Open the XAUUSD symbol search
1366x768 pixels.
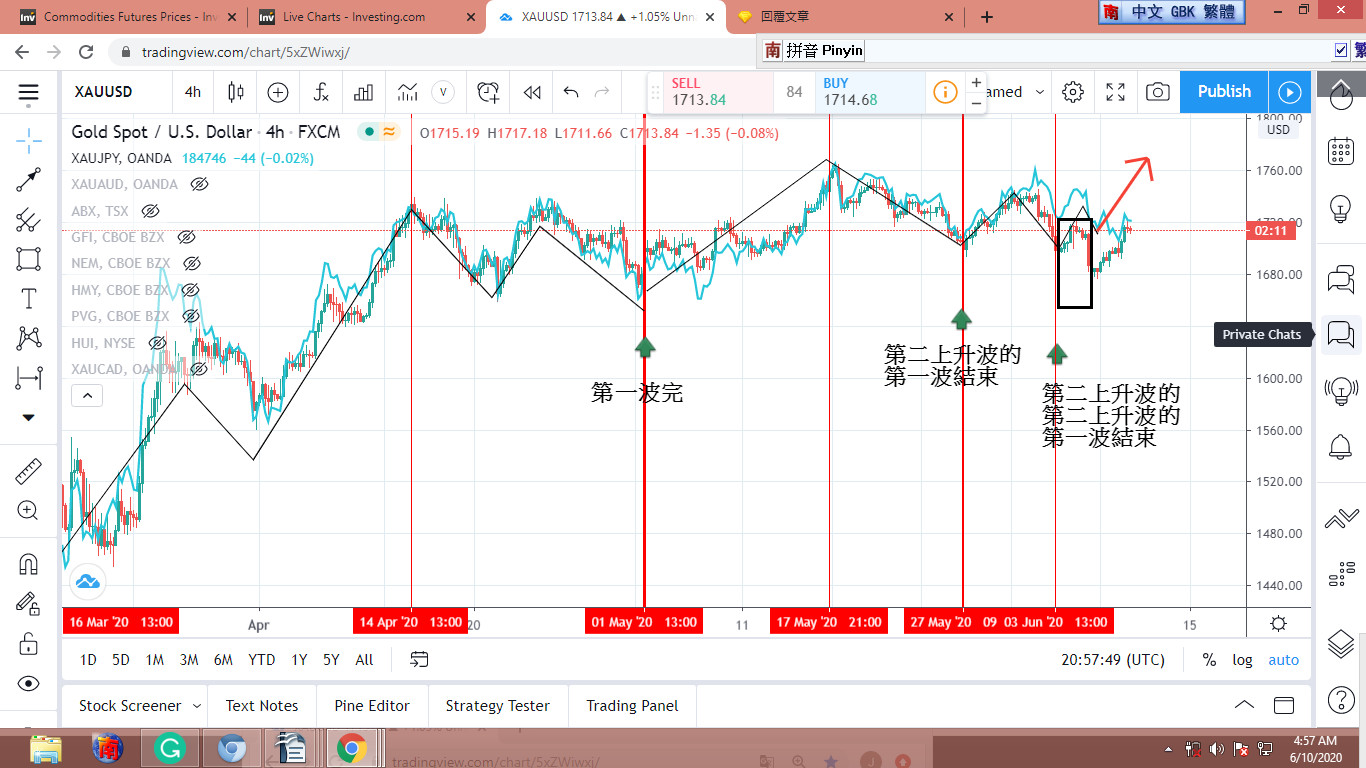(103, 92)
